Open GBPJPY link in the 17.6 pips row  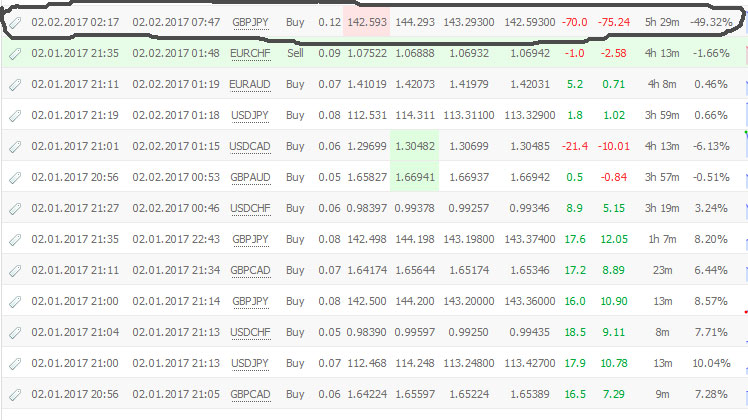pos(250,240)
